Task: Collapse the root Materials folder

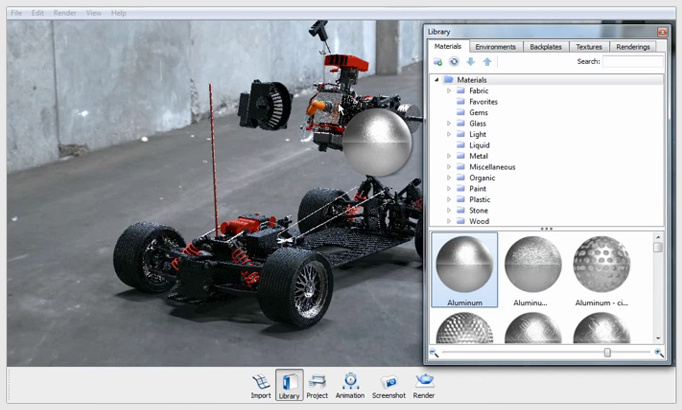Action: tap(437, 80)
